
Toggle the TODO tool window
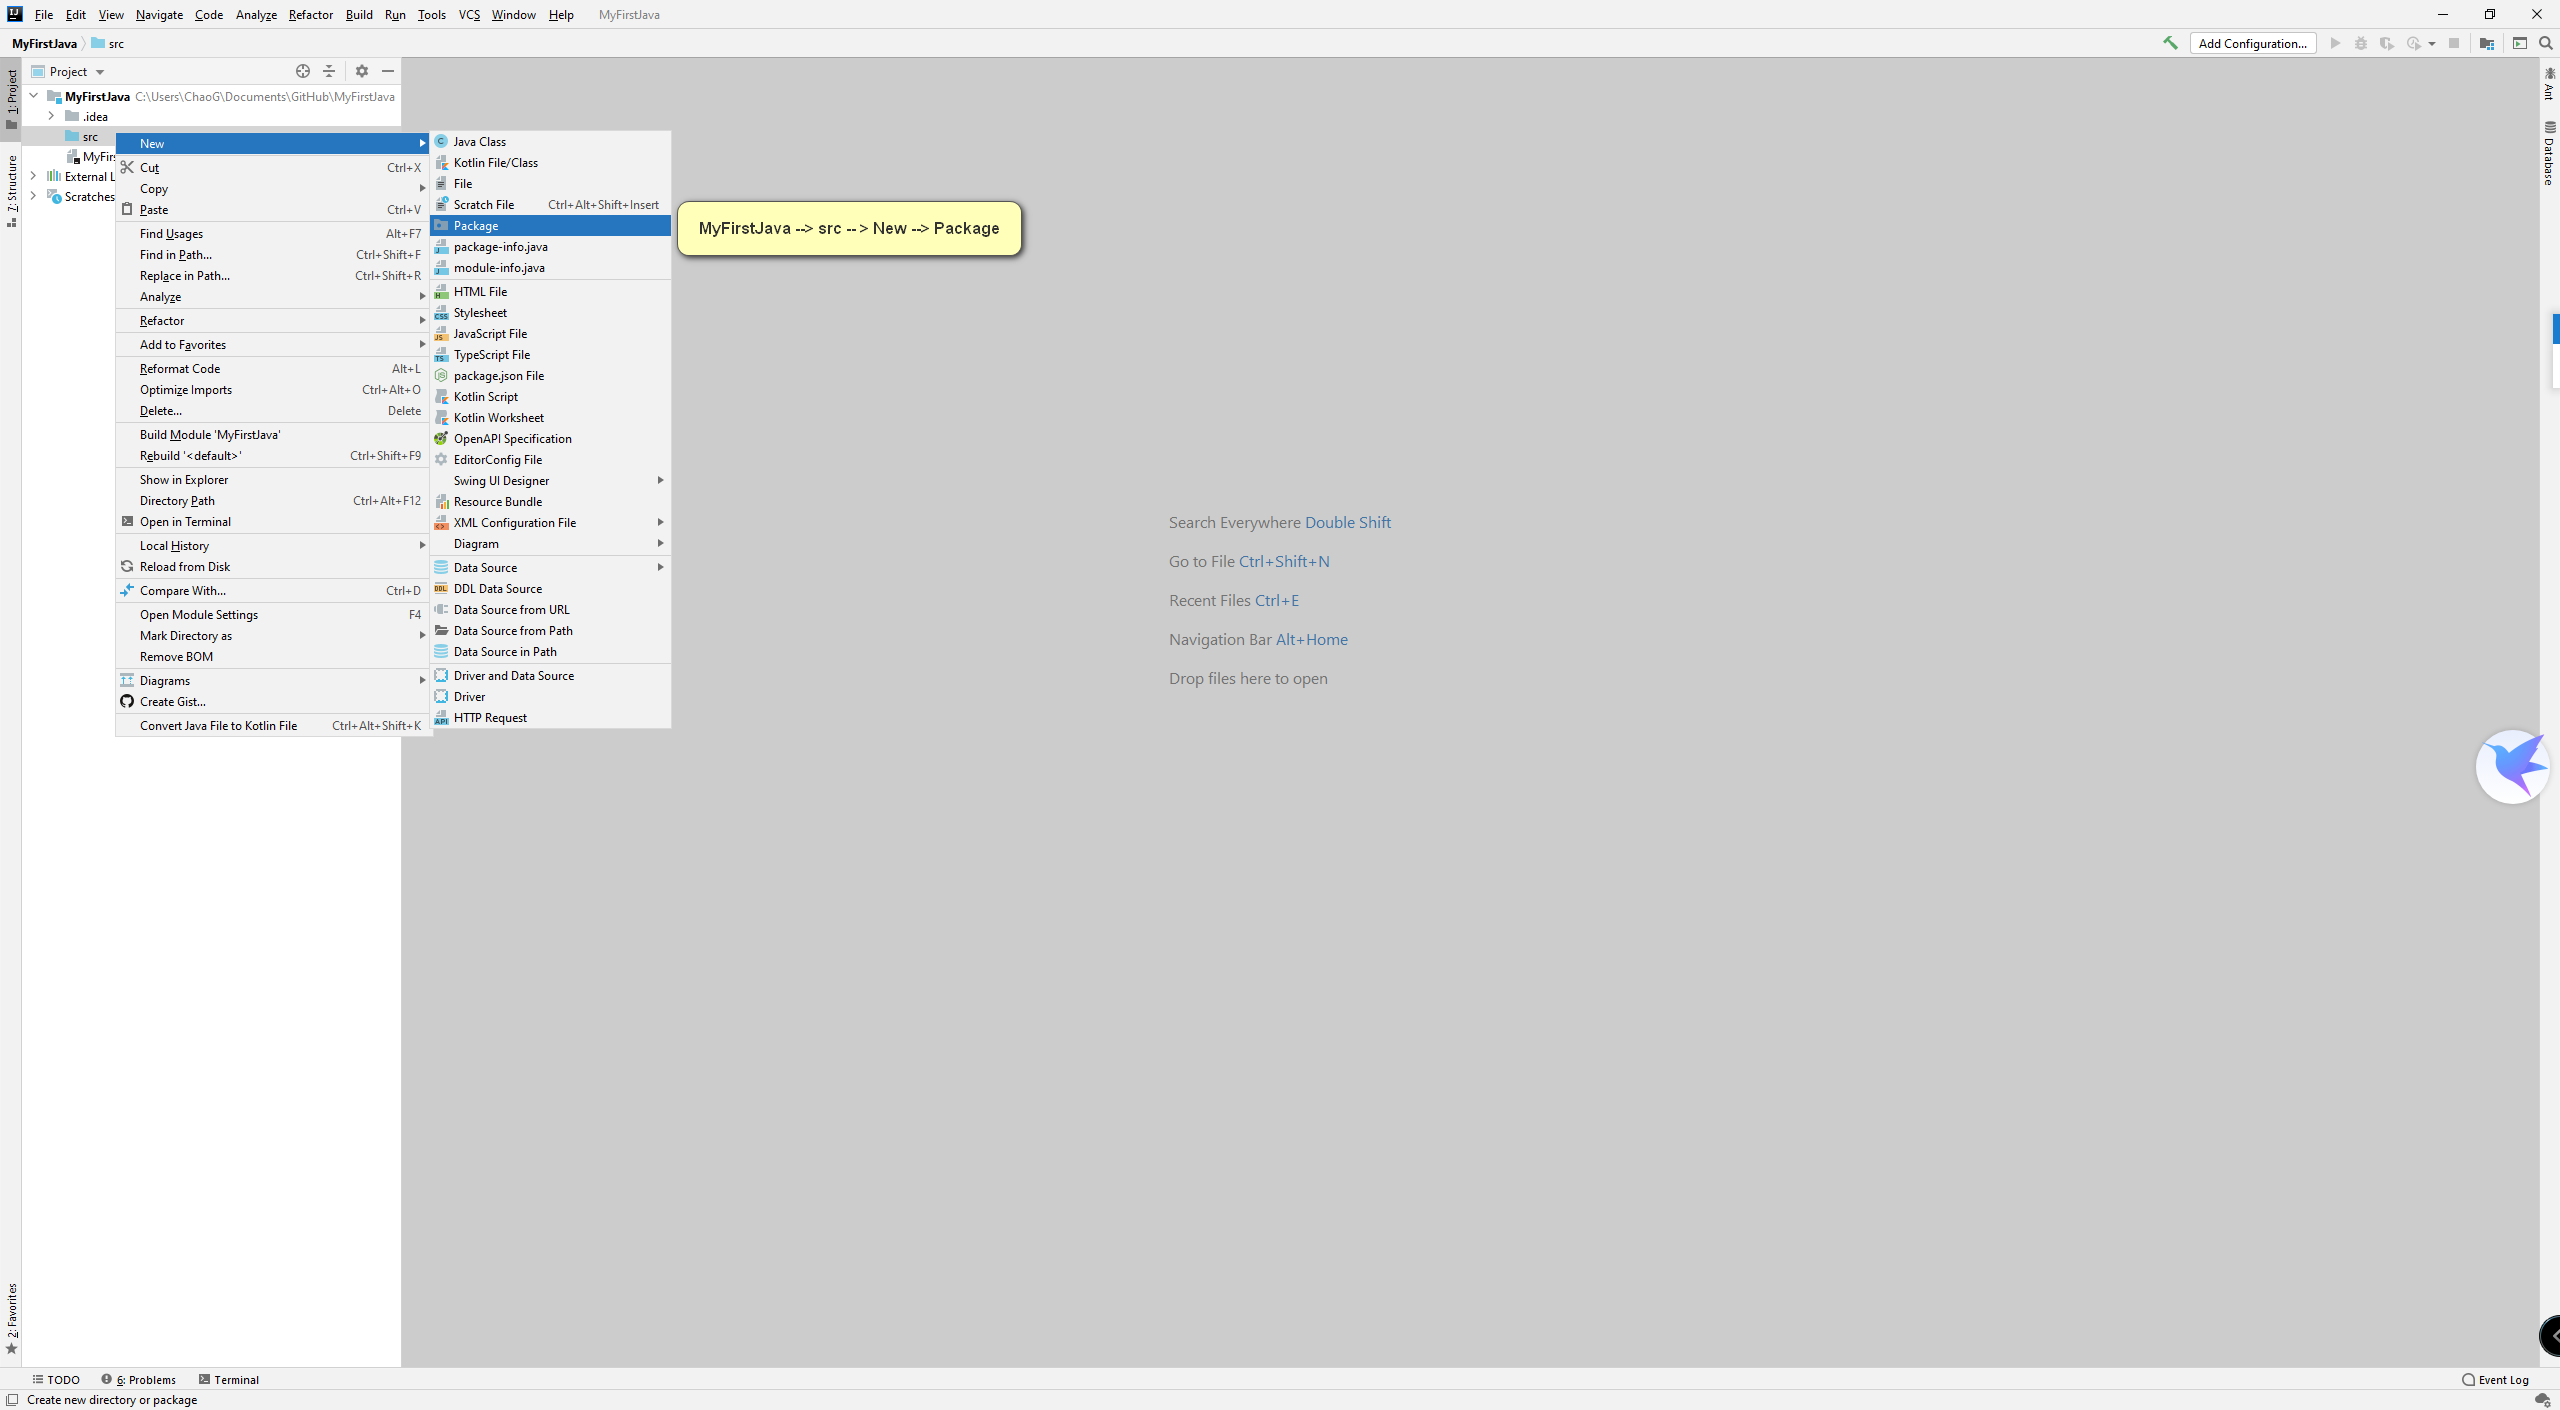pyautogui.click(x=56, y=1379)
